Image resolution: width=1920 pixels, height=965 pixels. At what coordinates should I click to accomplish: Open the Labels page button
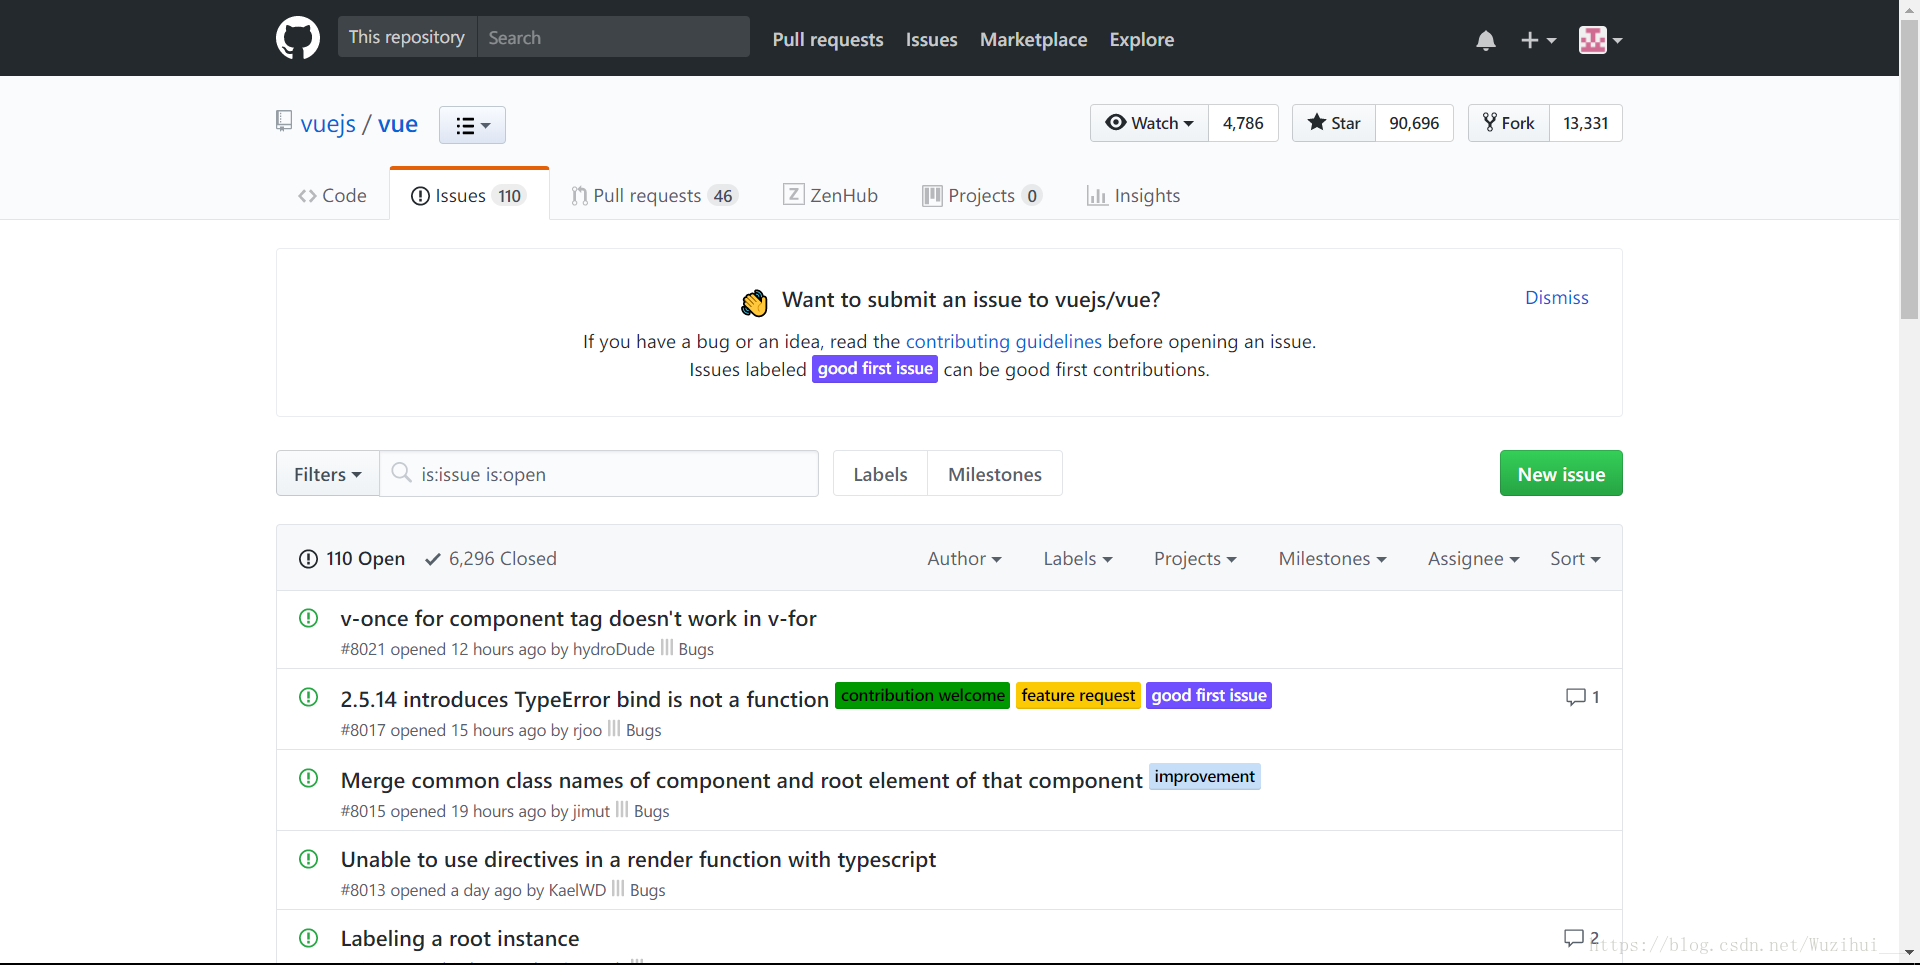coord(880,474)
